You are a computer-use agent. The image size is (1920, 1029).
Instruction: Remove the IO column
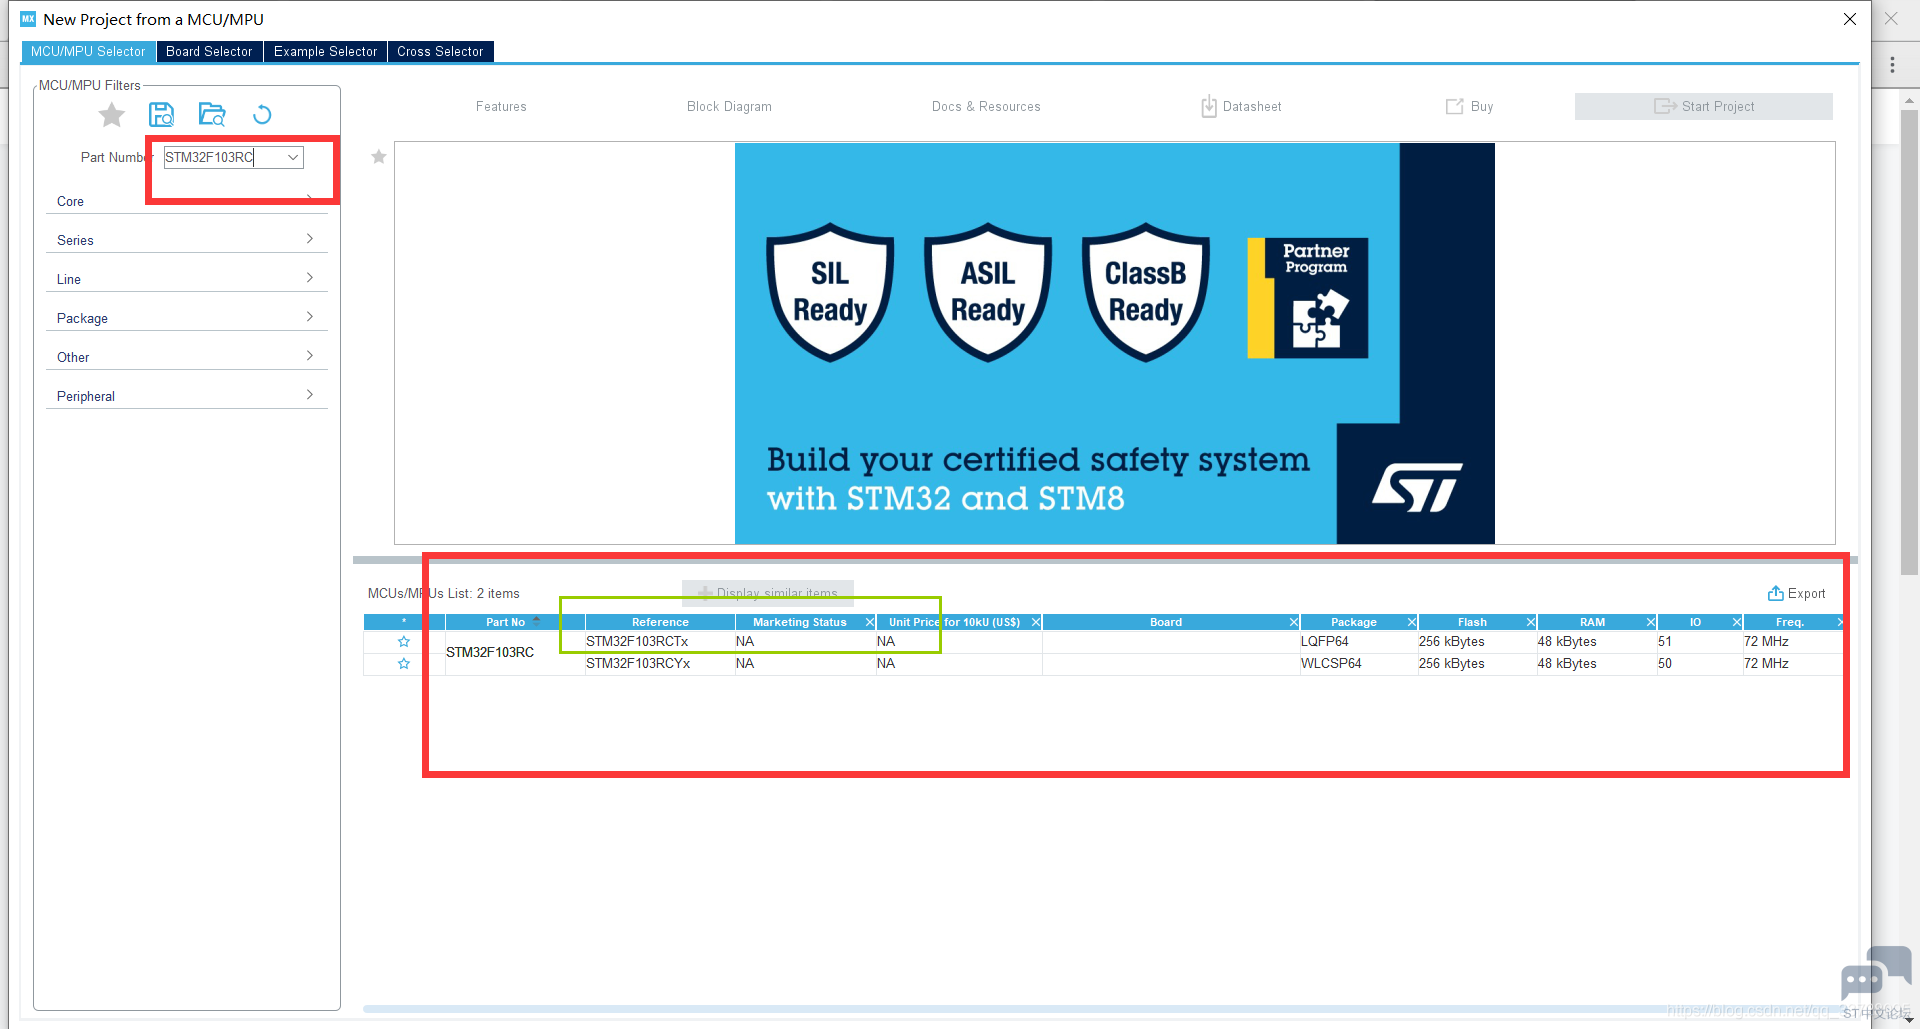(1736, 622)
